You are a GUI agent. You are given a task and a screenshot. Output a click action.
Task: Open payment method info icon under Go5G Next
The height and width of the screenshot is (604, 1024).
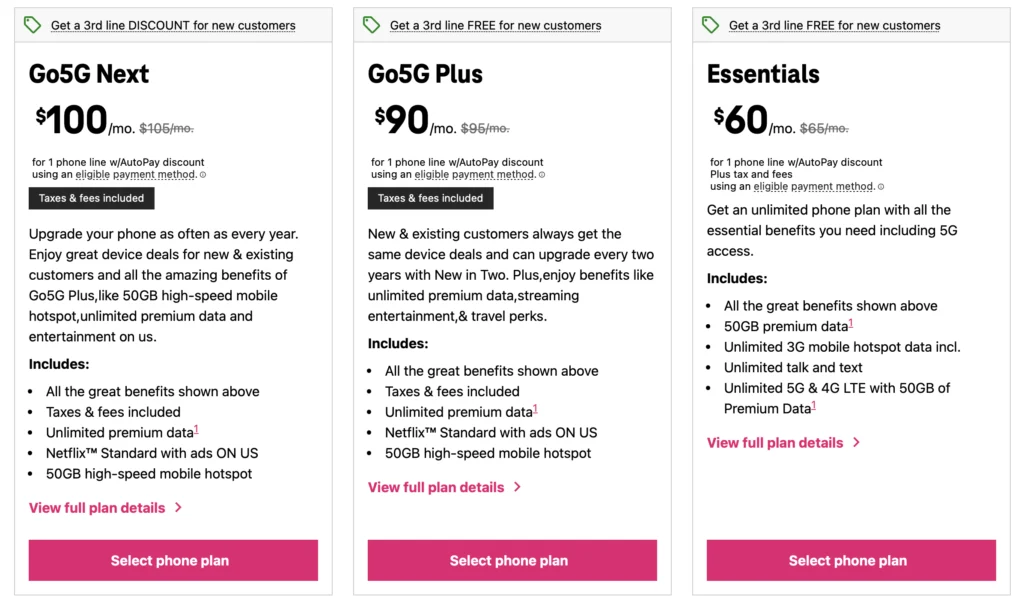pos(203,175)
